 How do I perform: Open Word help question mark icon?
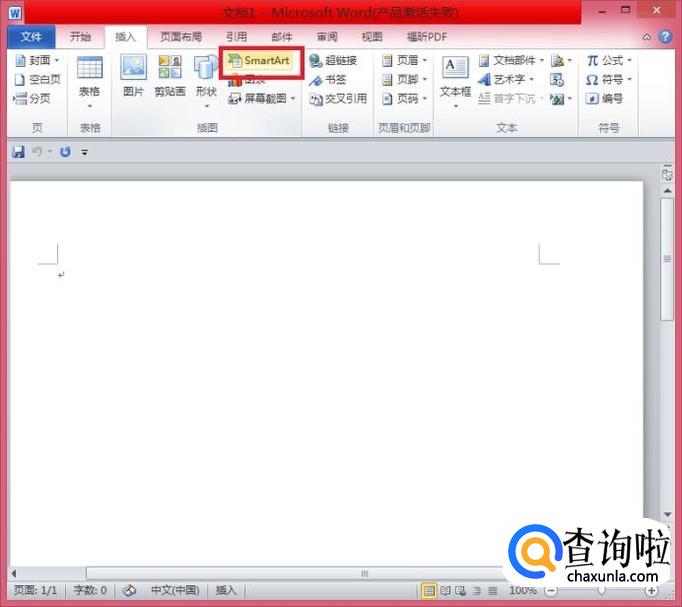click(x=665, y=37)
